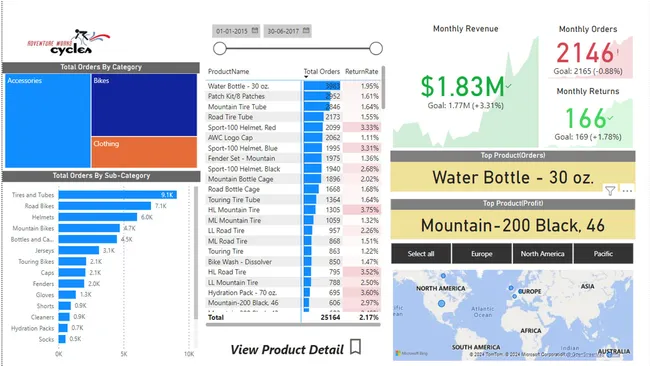Select the Accessories treemap tile
650x366 pixels.
pyautogui.click(x=48, y=121)
